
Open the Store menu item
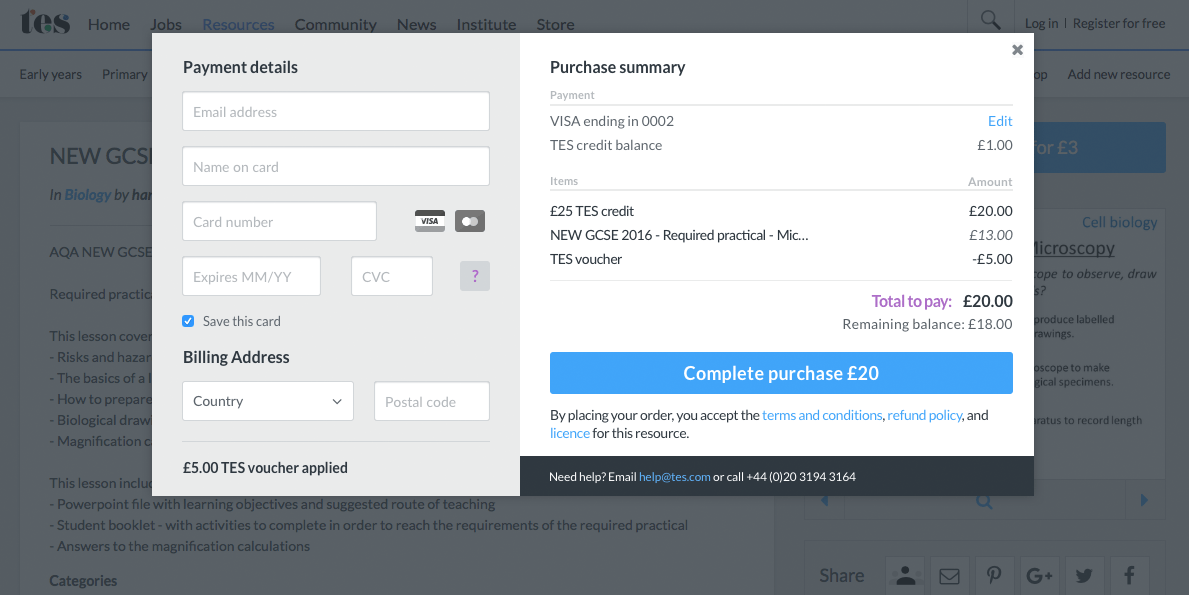click(555, 24)
